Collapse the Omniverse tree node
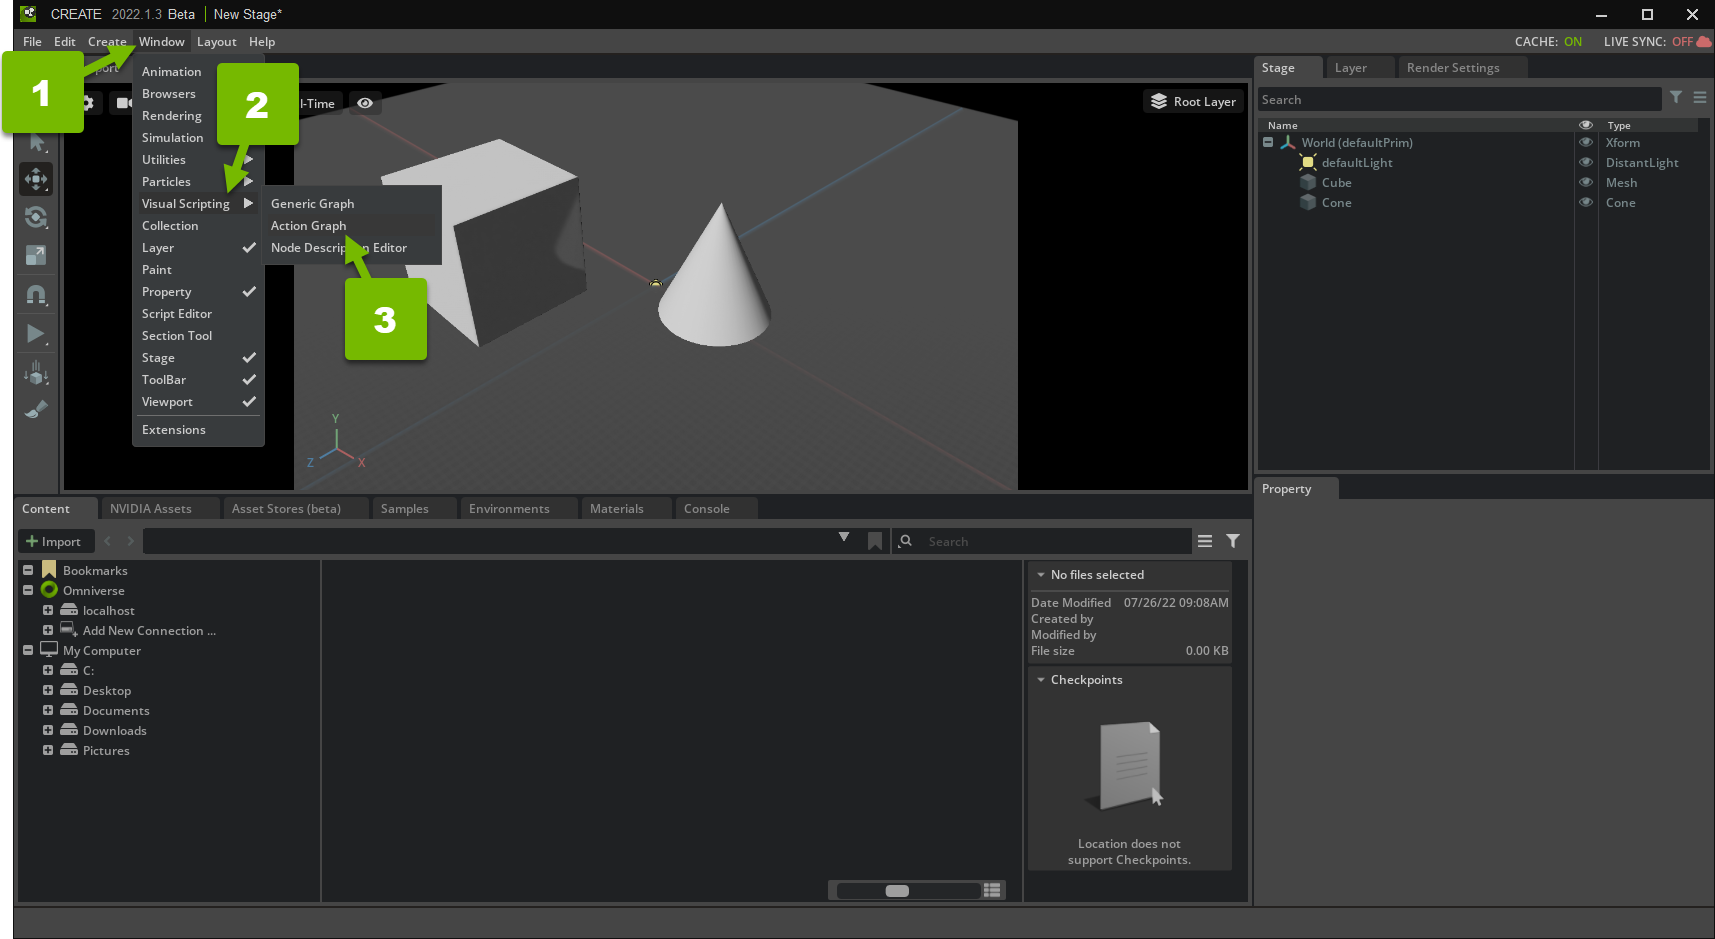Image resolution: width=1715 pixels, height=939 pixels. coord(28,590)
